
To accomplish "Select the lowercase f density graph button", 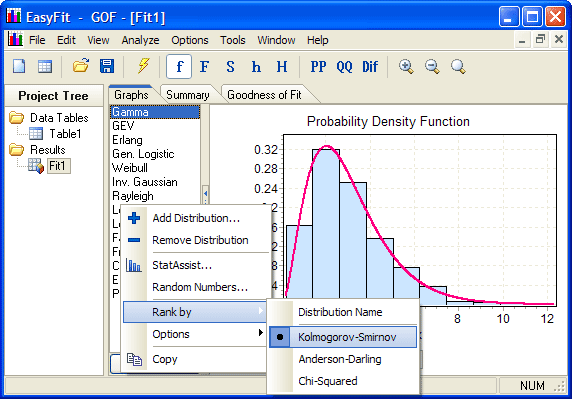I will pyautogui.click(x=179, y=67).
